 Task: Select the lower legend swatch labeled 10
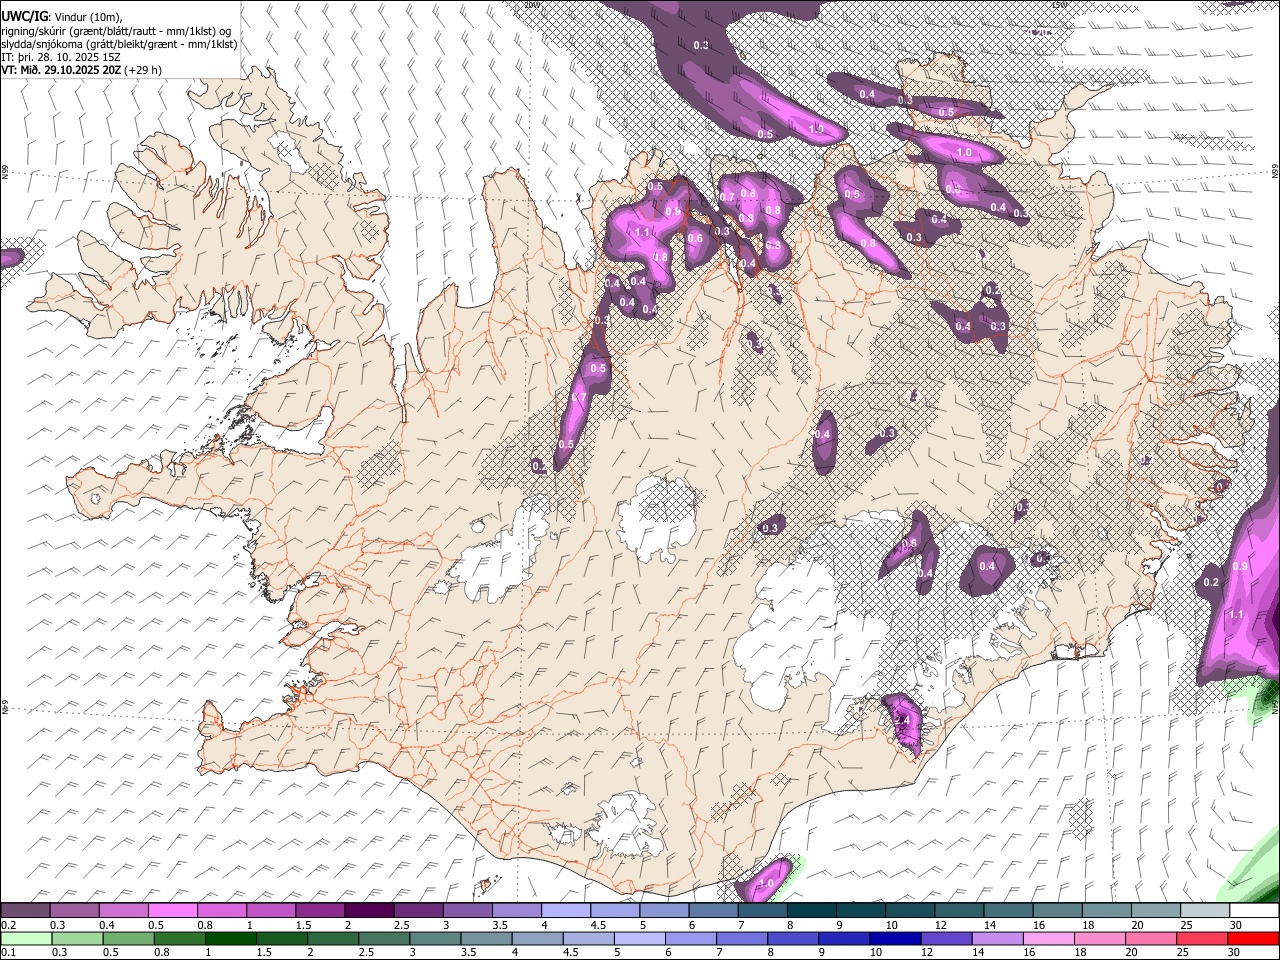click(x=896, y=939)
